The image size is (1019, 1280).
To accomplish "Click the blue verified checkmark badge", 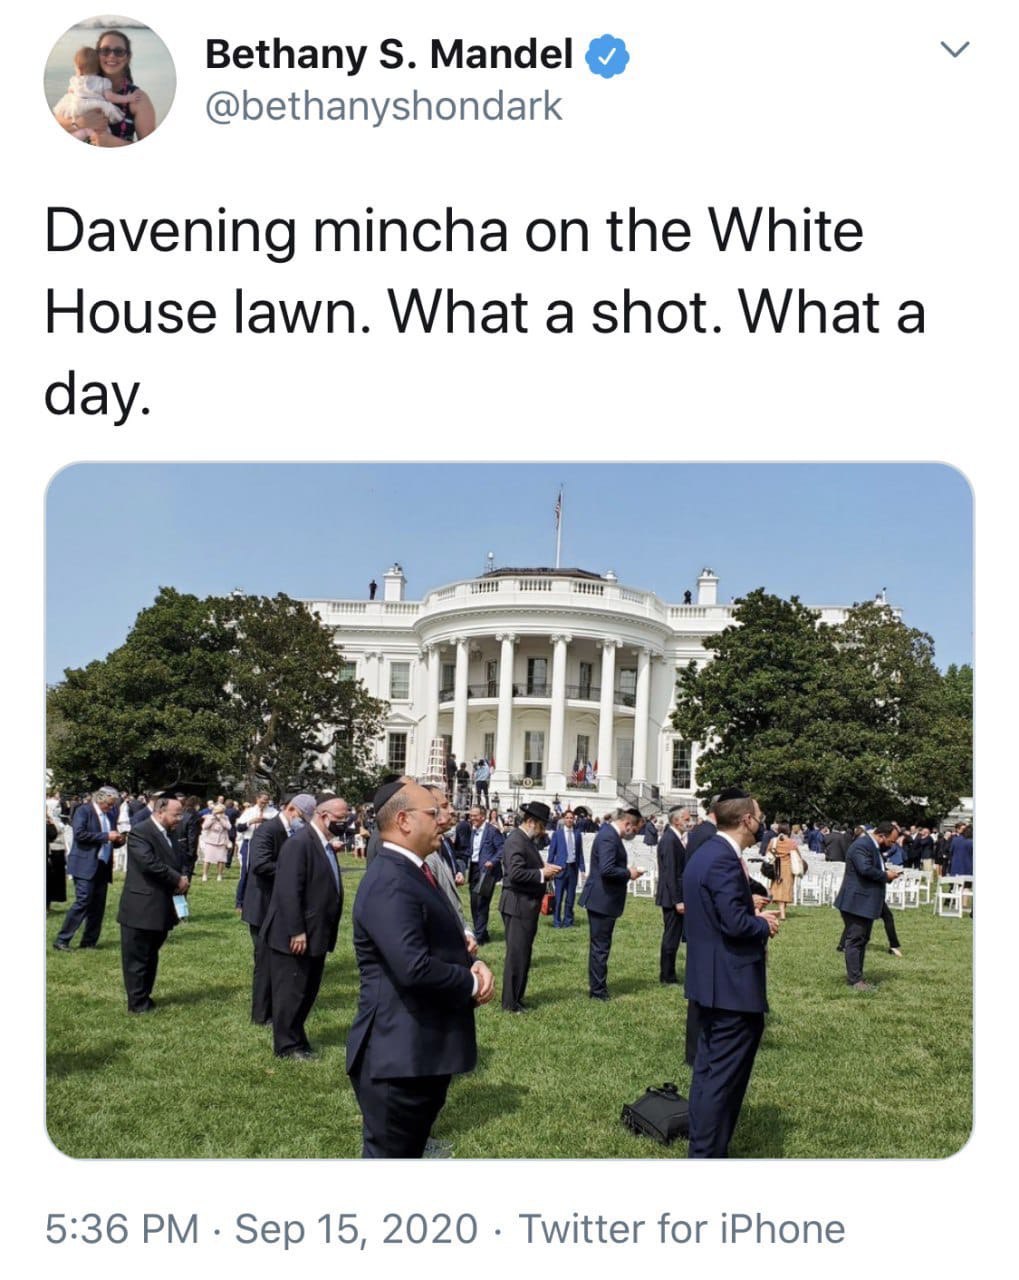I will [607, 55].
